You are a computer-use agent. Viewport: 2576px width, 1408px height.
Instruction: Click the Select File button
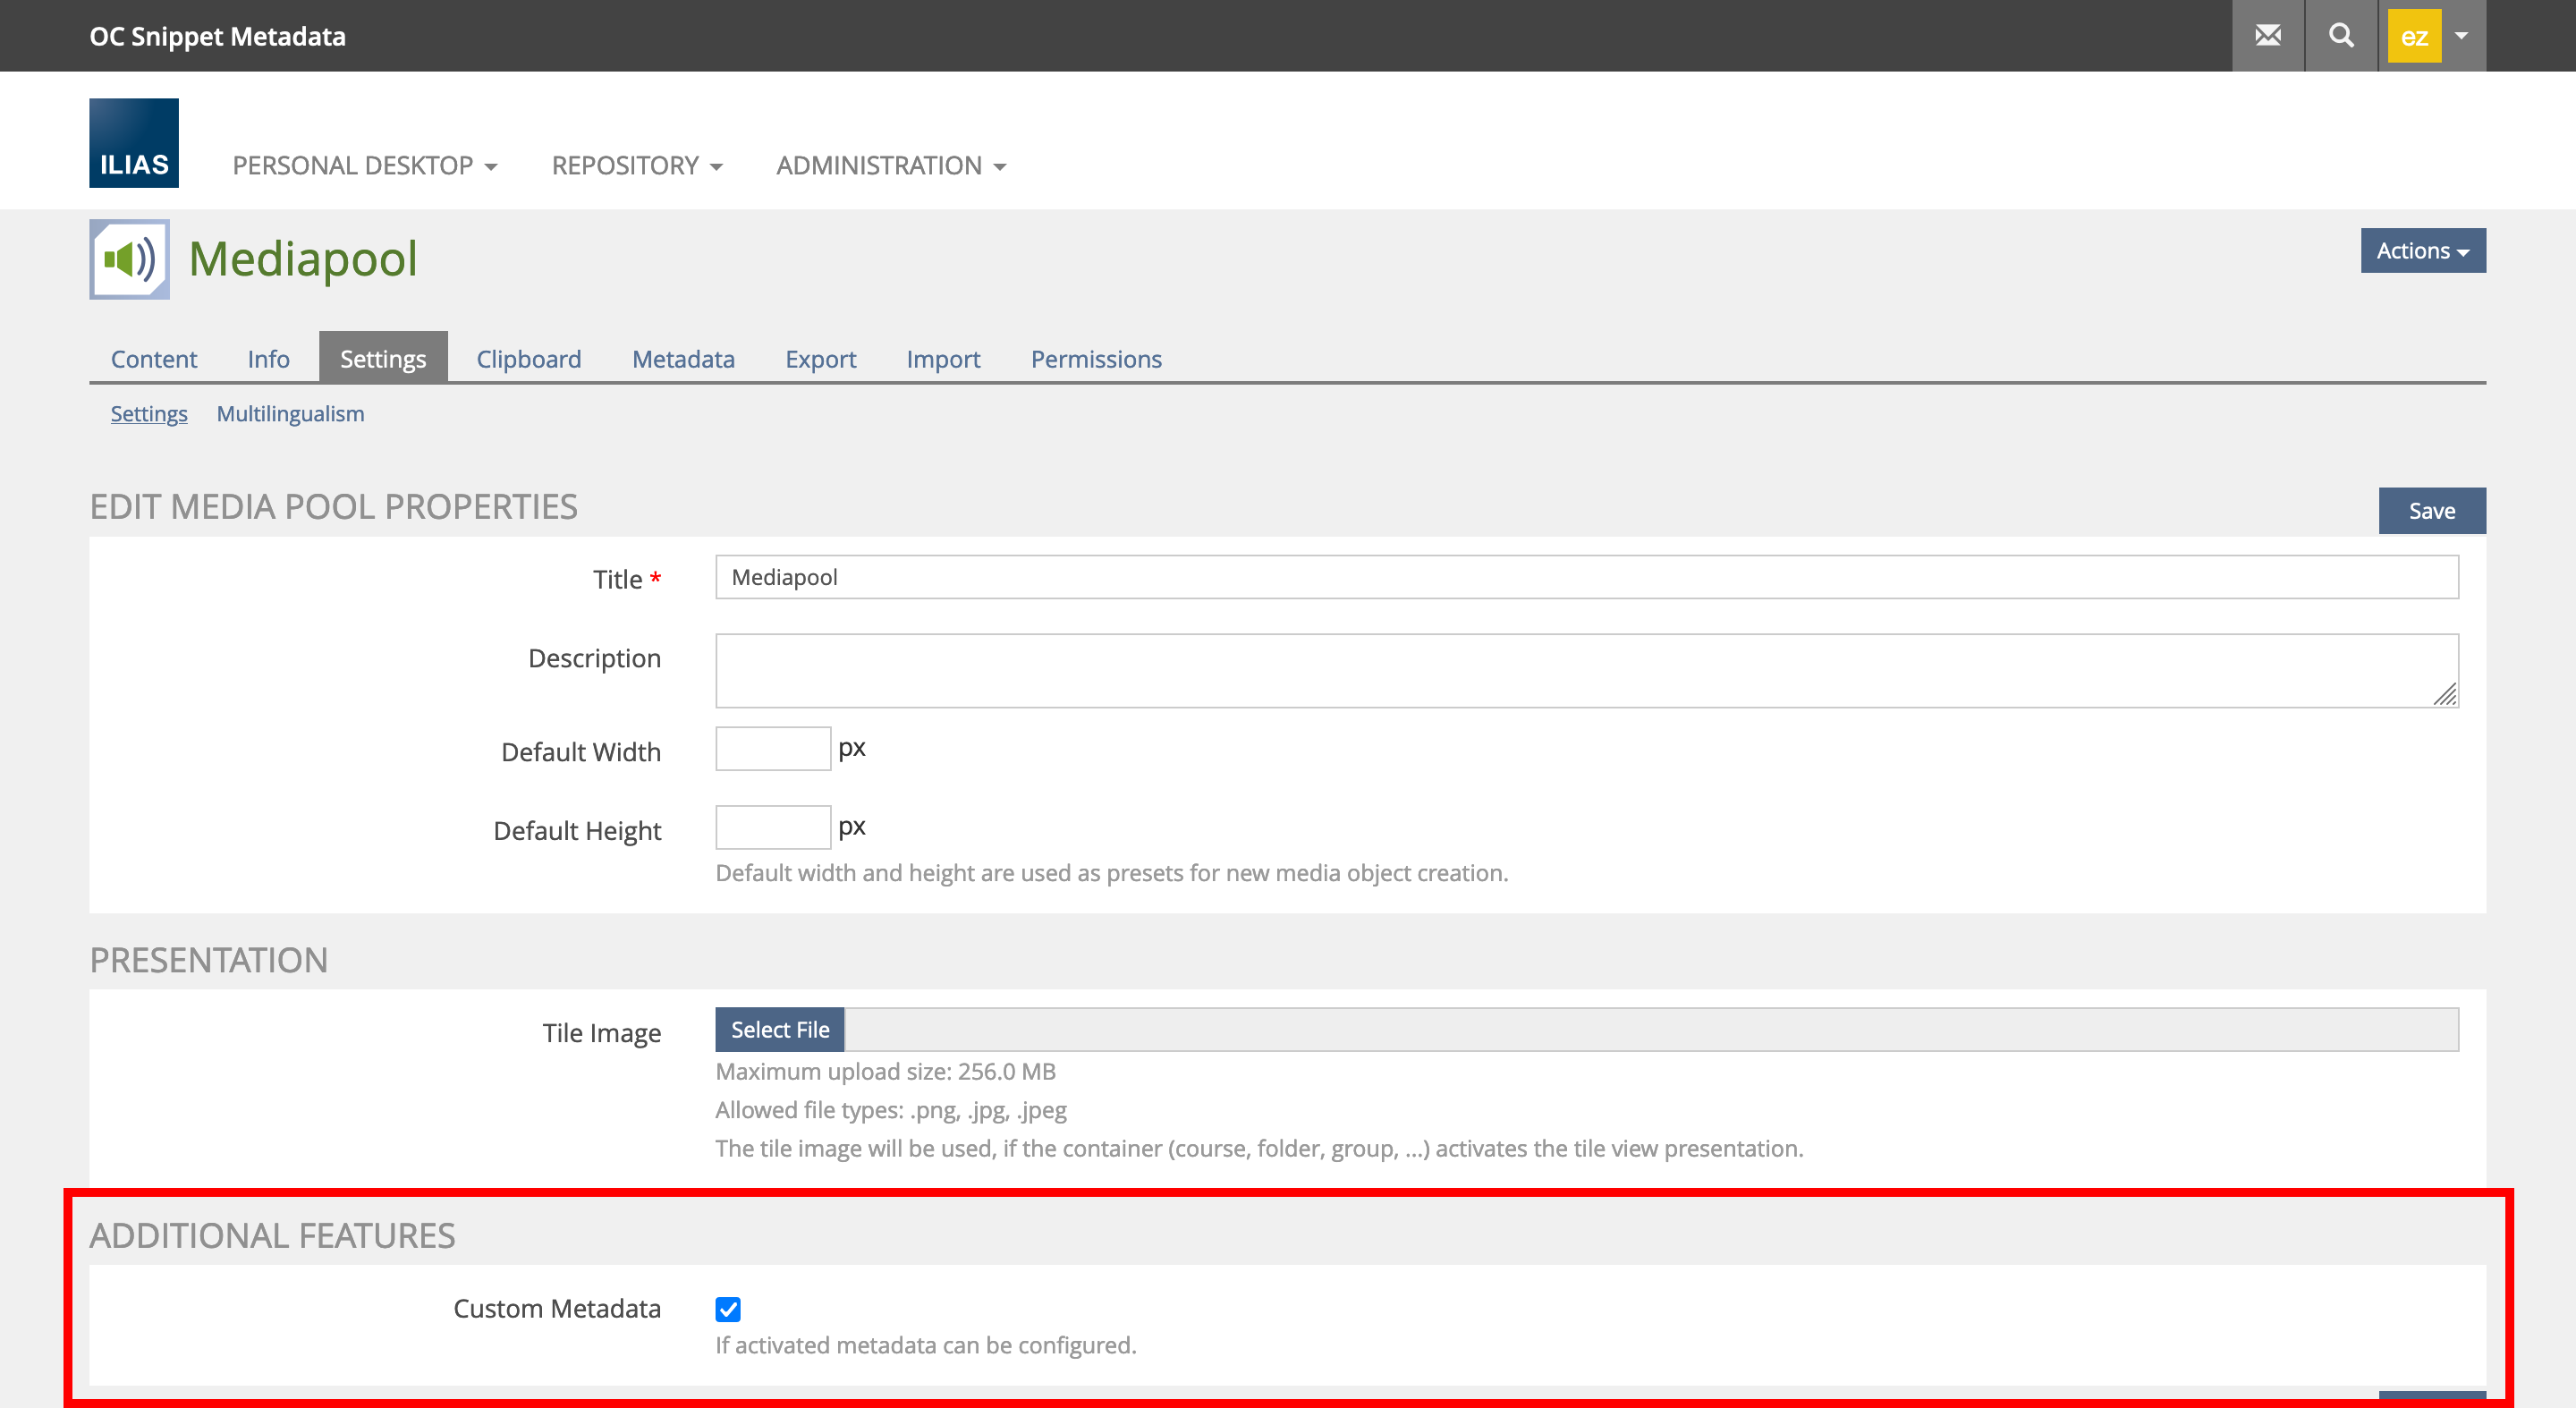click(x=779, y=1030)
